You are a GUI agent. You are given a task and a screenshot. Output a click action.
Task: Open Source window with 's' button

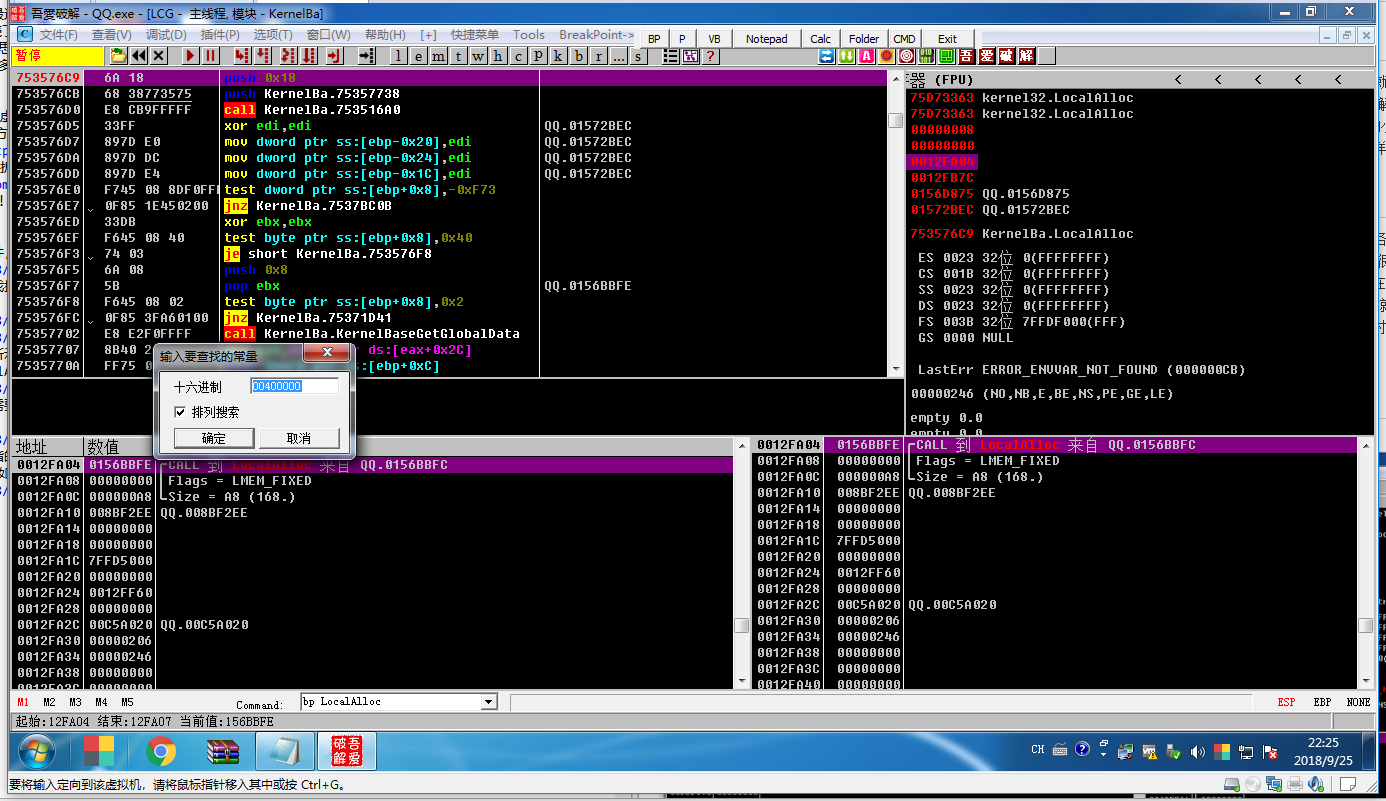(x=638, y=56)
